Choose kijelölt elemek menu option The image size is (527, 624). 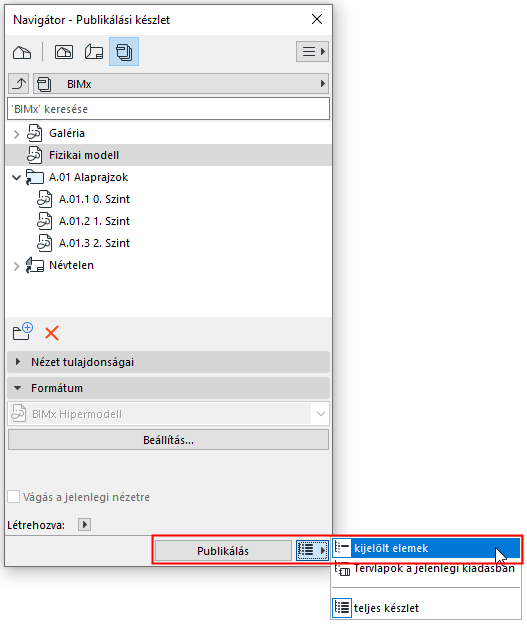click(x=426, y=548)
